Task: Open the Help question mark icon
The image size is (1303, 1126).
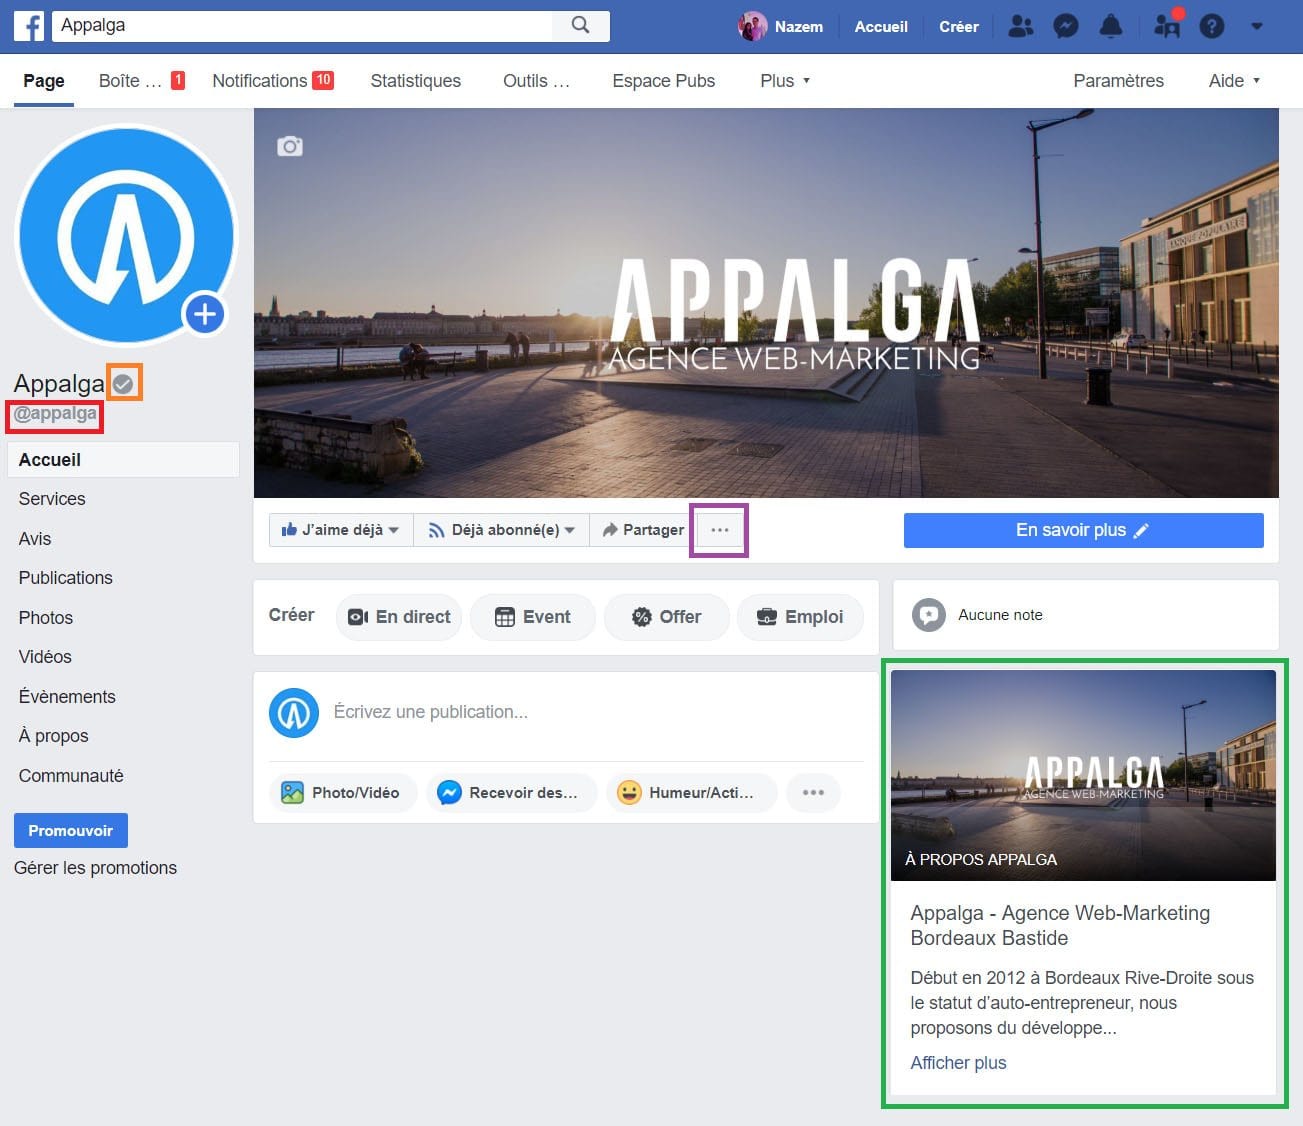Action: 1212,26
